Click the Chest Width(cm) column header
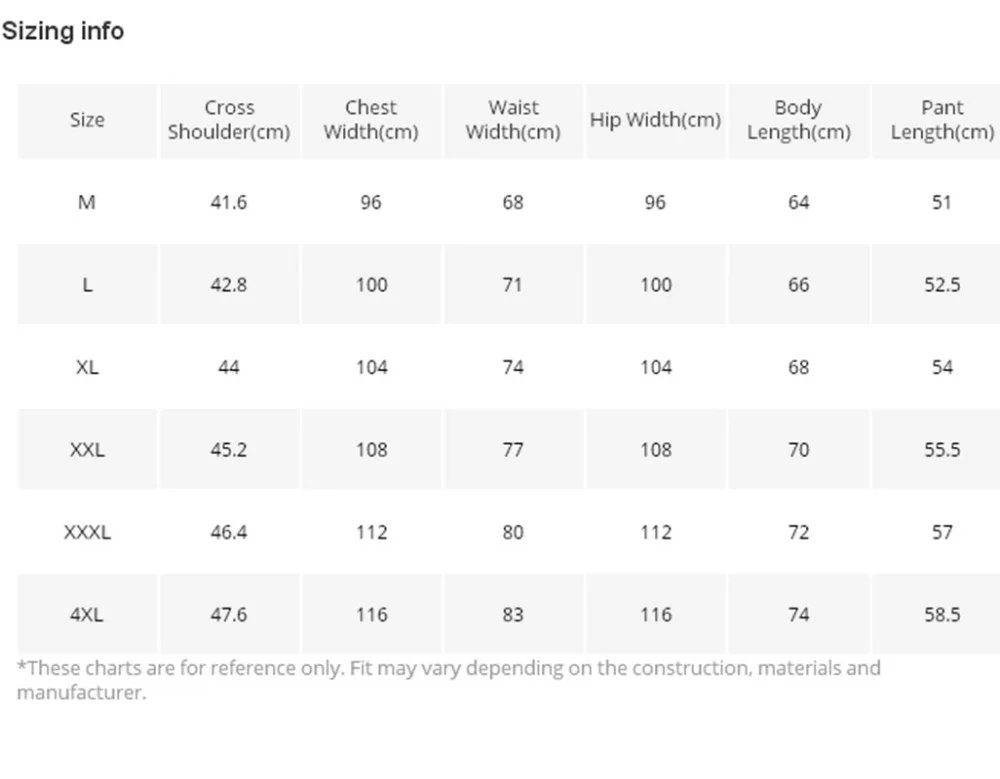Screen dimensions: 1000x779 pos(371,120)
